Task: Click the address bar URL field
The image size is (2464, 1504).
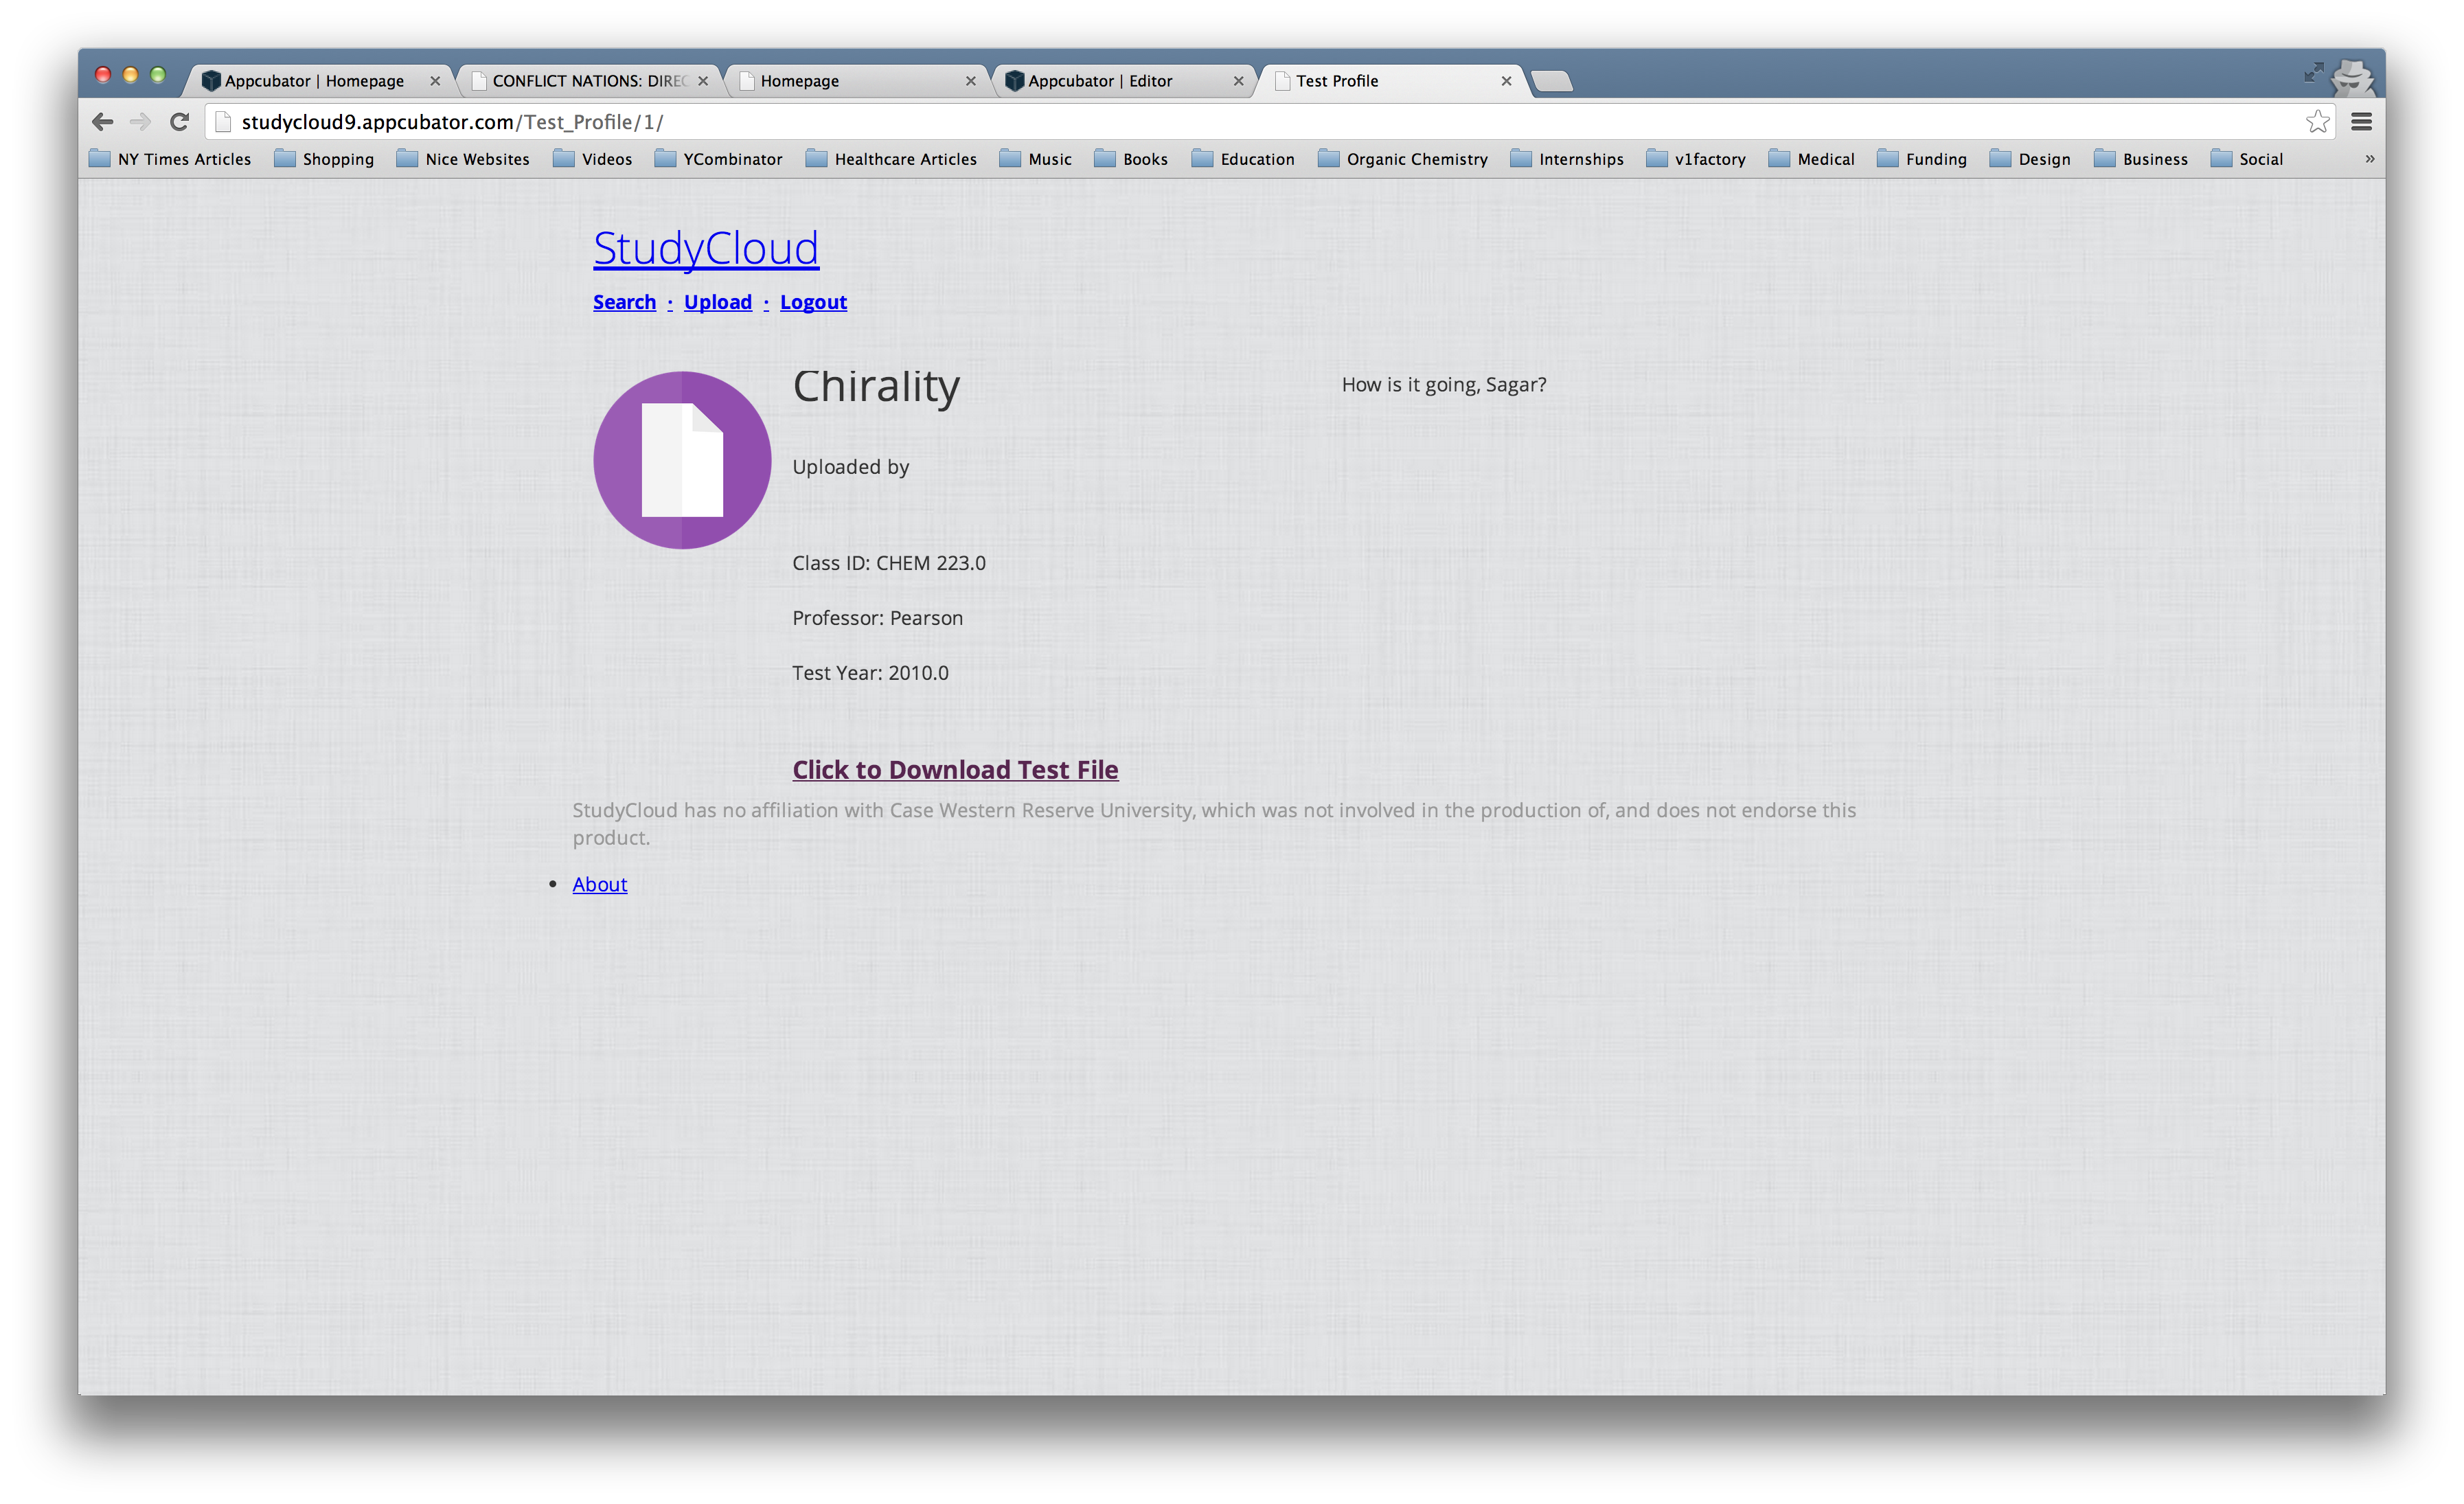Action: 1200,122
